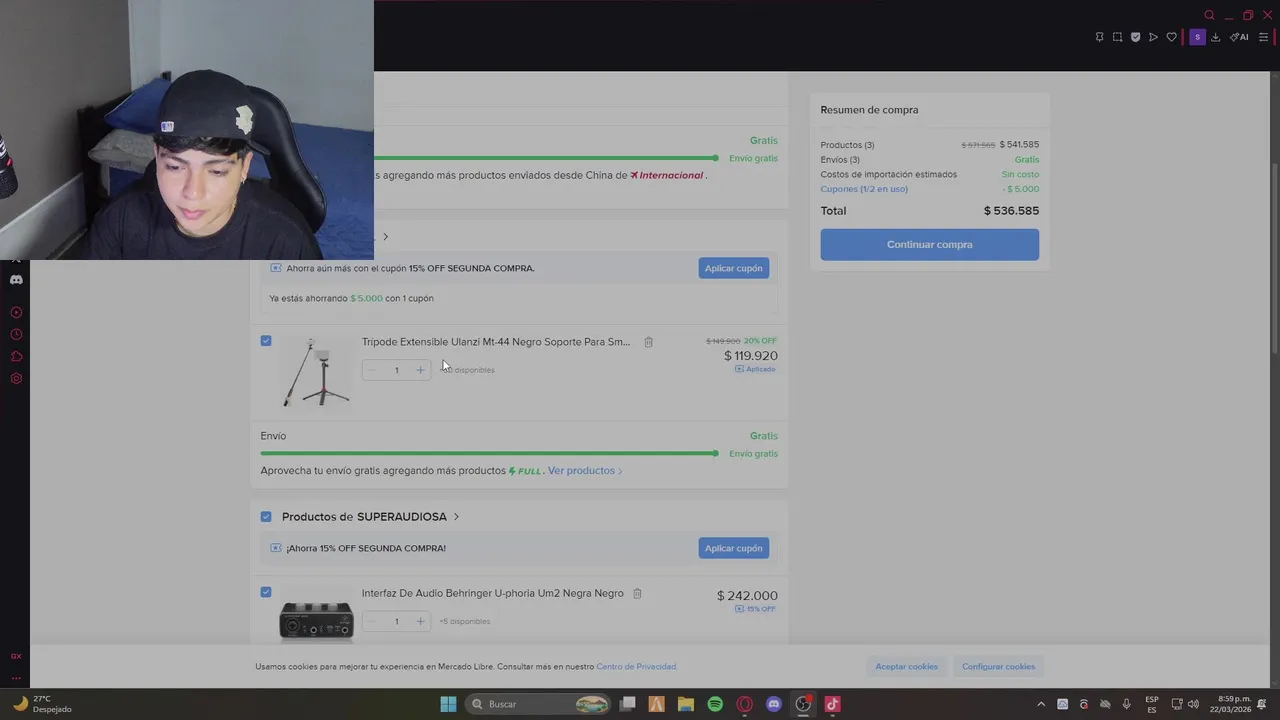The width and height of the screenshot is (1280, 720).
Task: Switch the ESP ES input language
Action: point(1152,704)
